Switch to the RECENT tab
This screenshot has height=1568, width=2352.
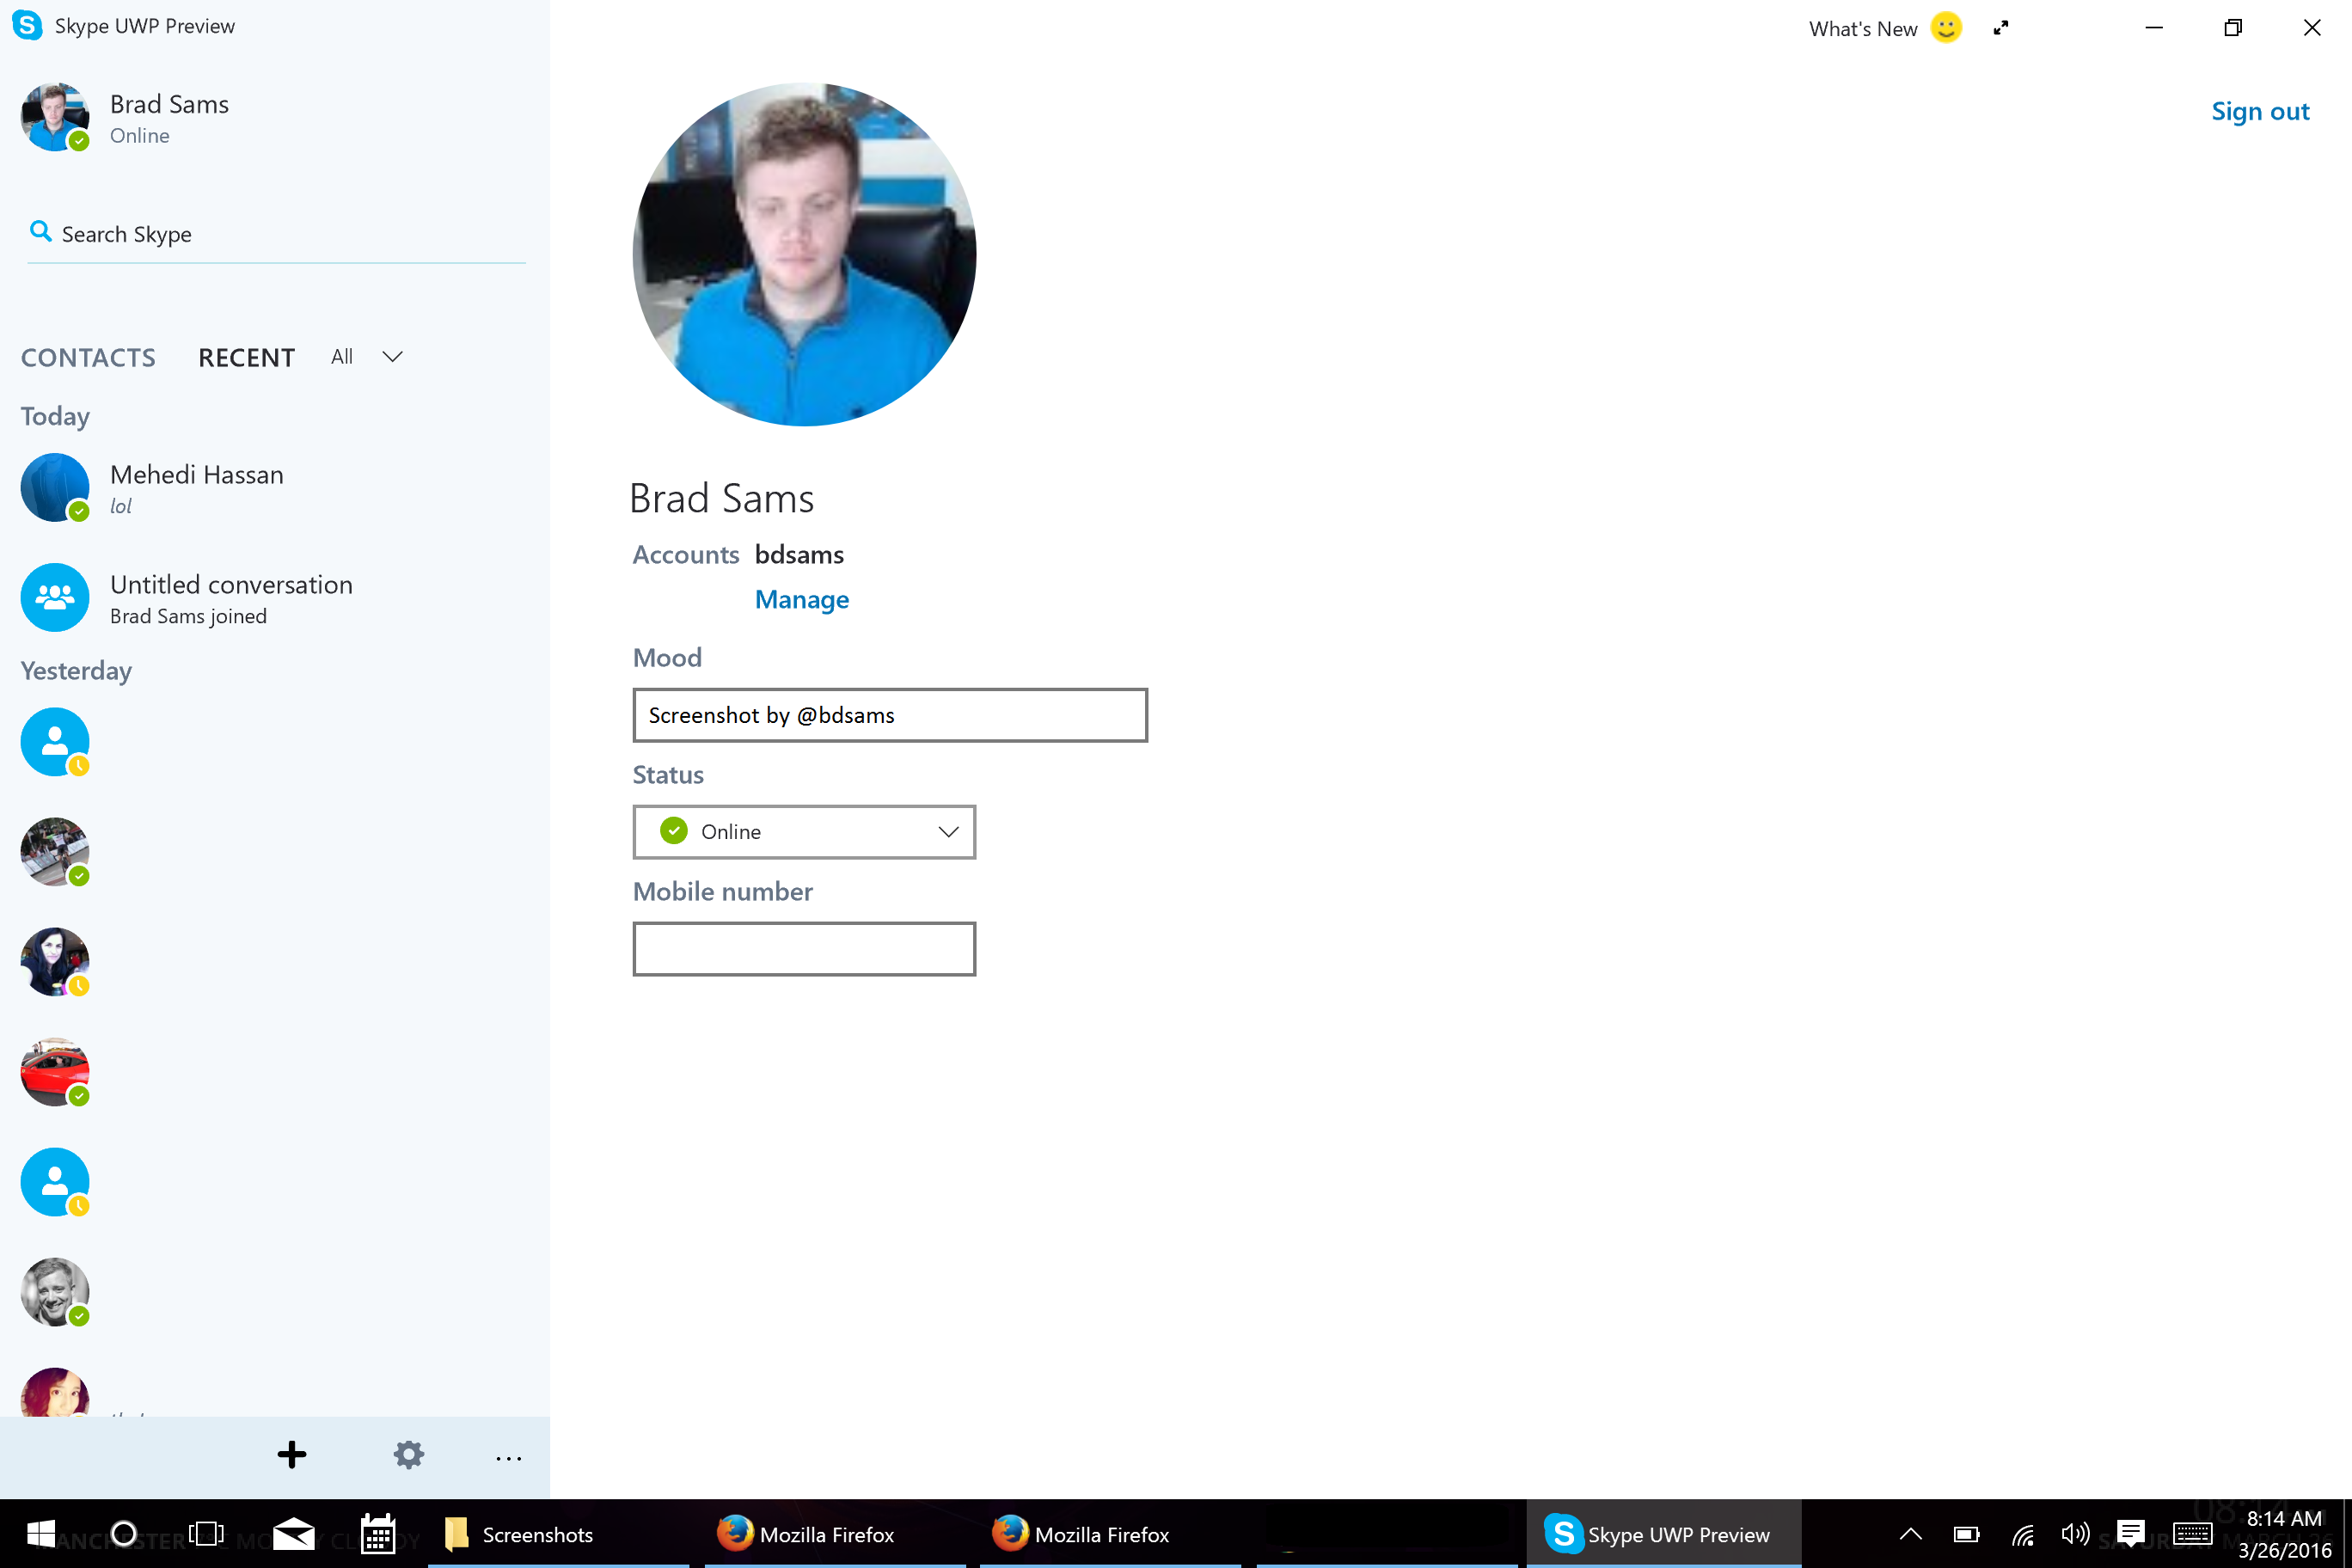246,358
